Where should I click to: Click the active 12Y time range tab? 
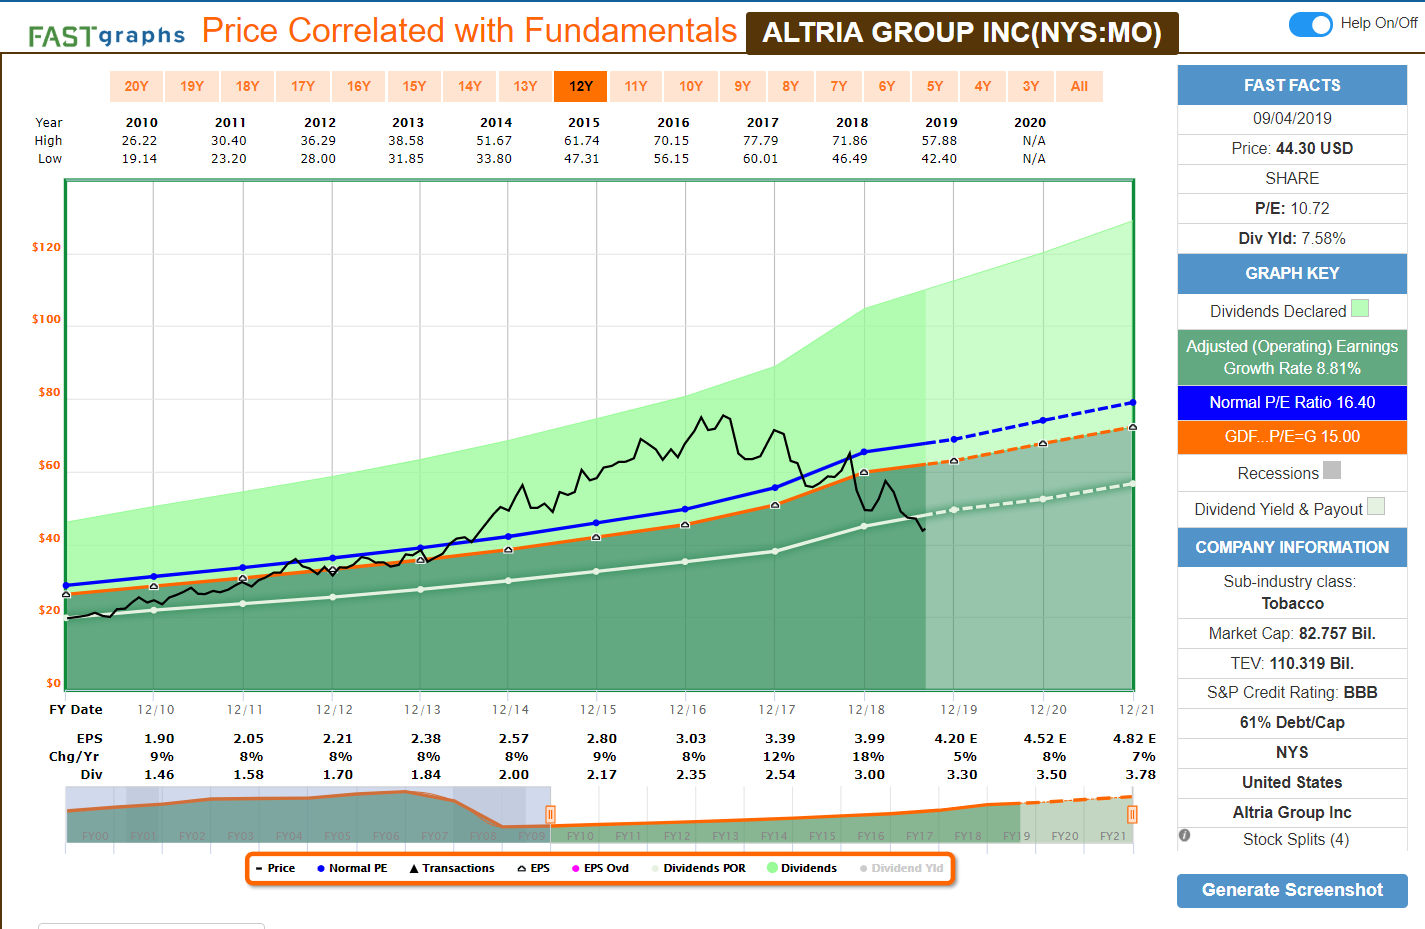580,86
